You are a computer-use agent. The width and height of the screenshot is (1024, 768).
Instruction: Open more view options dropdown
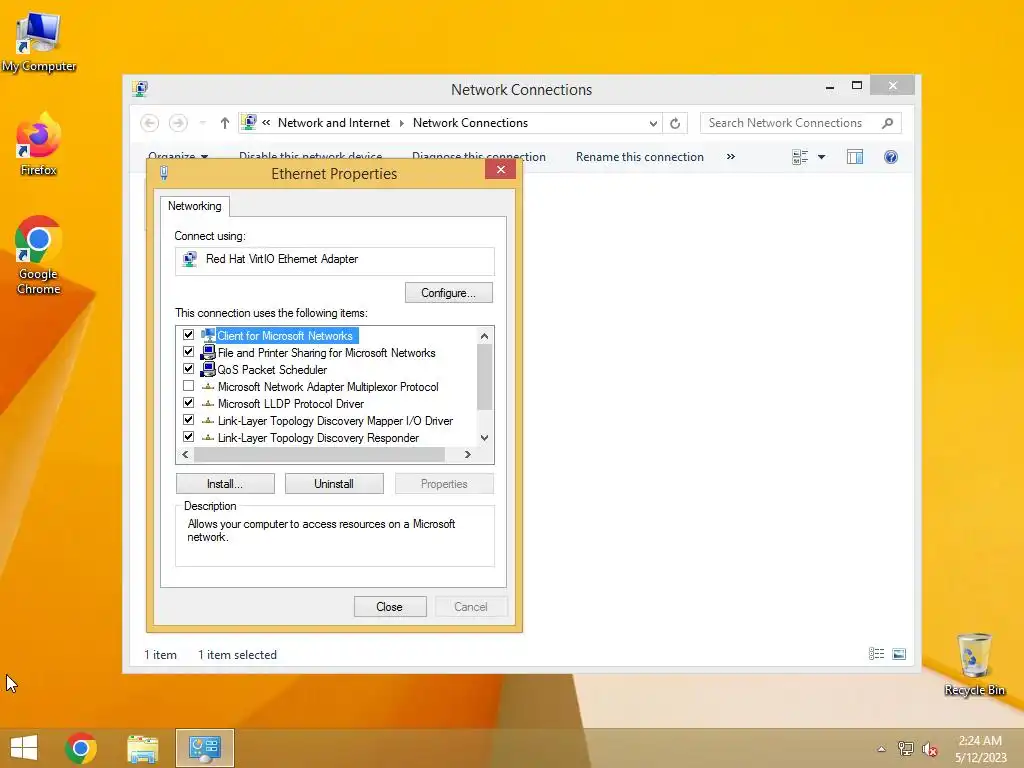[822, 157]
